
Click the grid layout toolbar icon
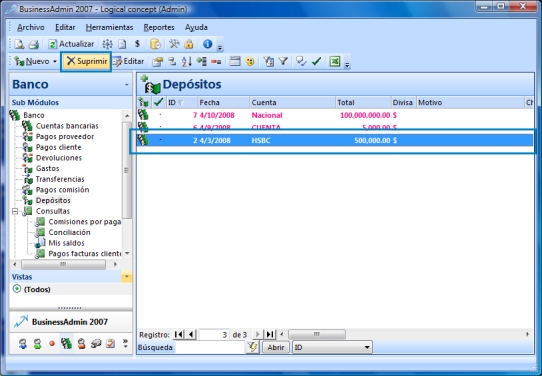(x=235, y=62)
